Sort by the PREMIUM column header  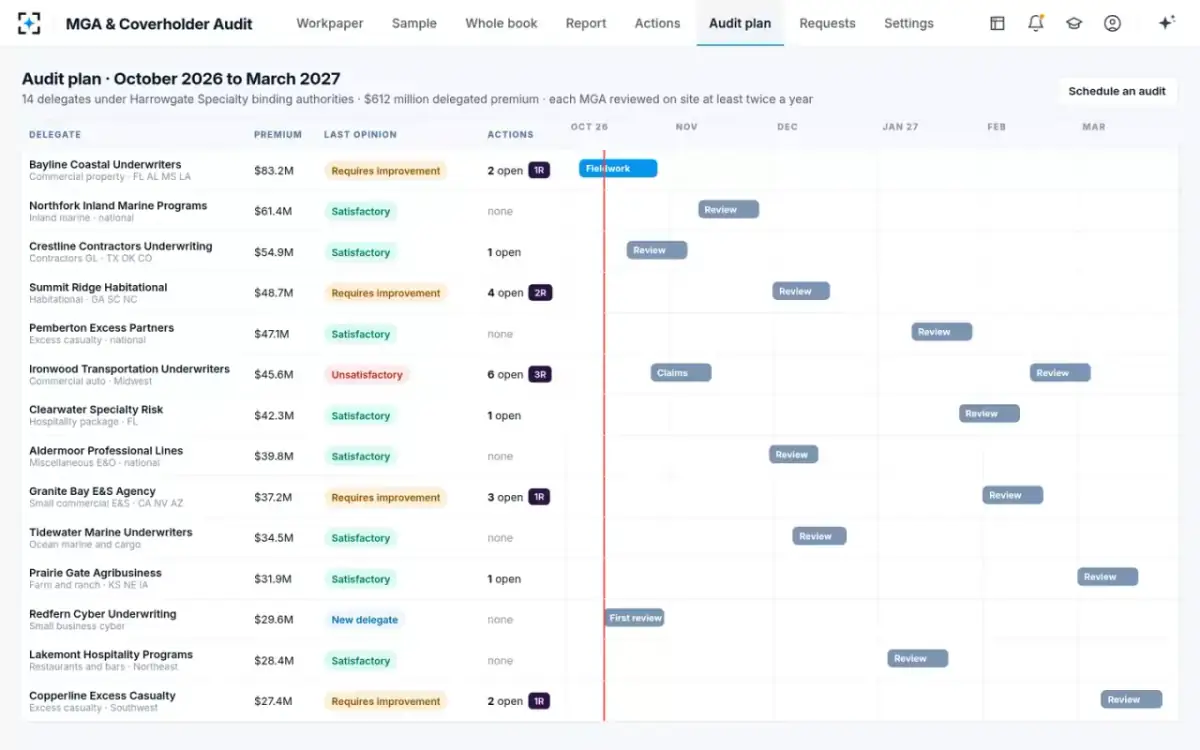point(278,134)
